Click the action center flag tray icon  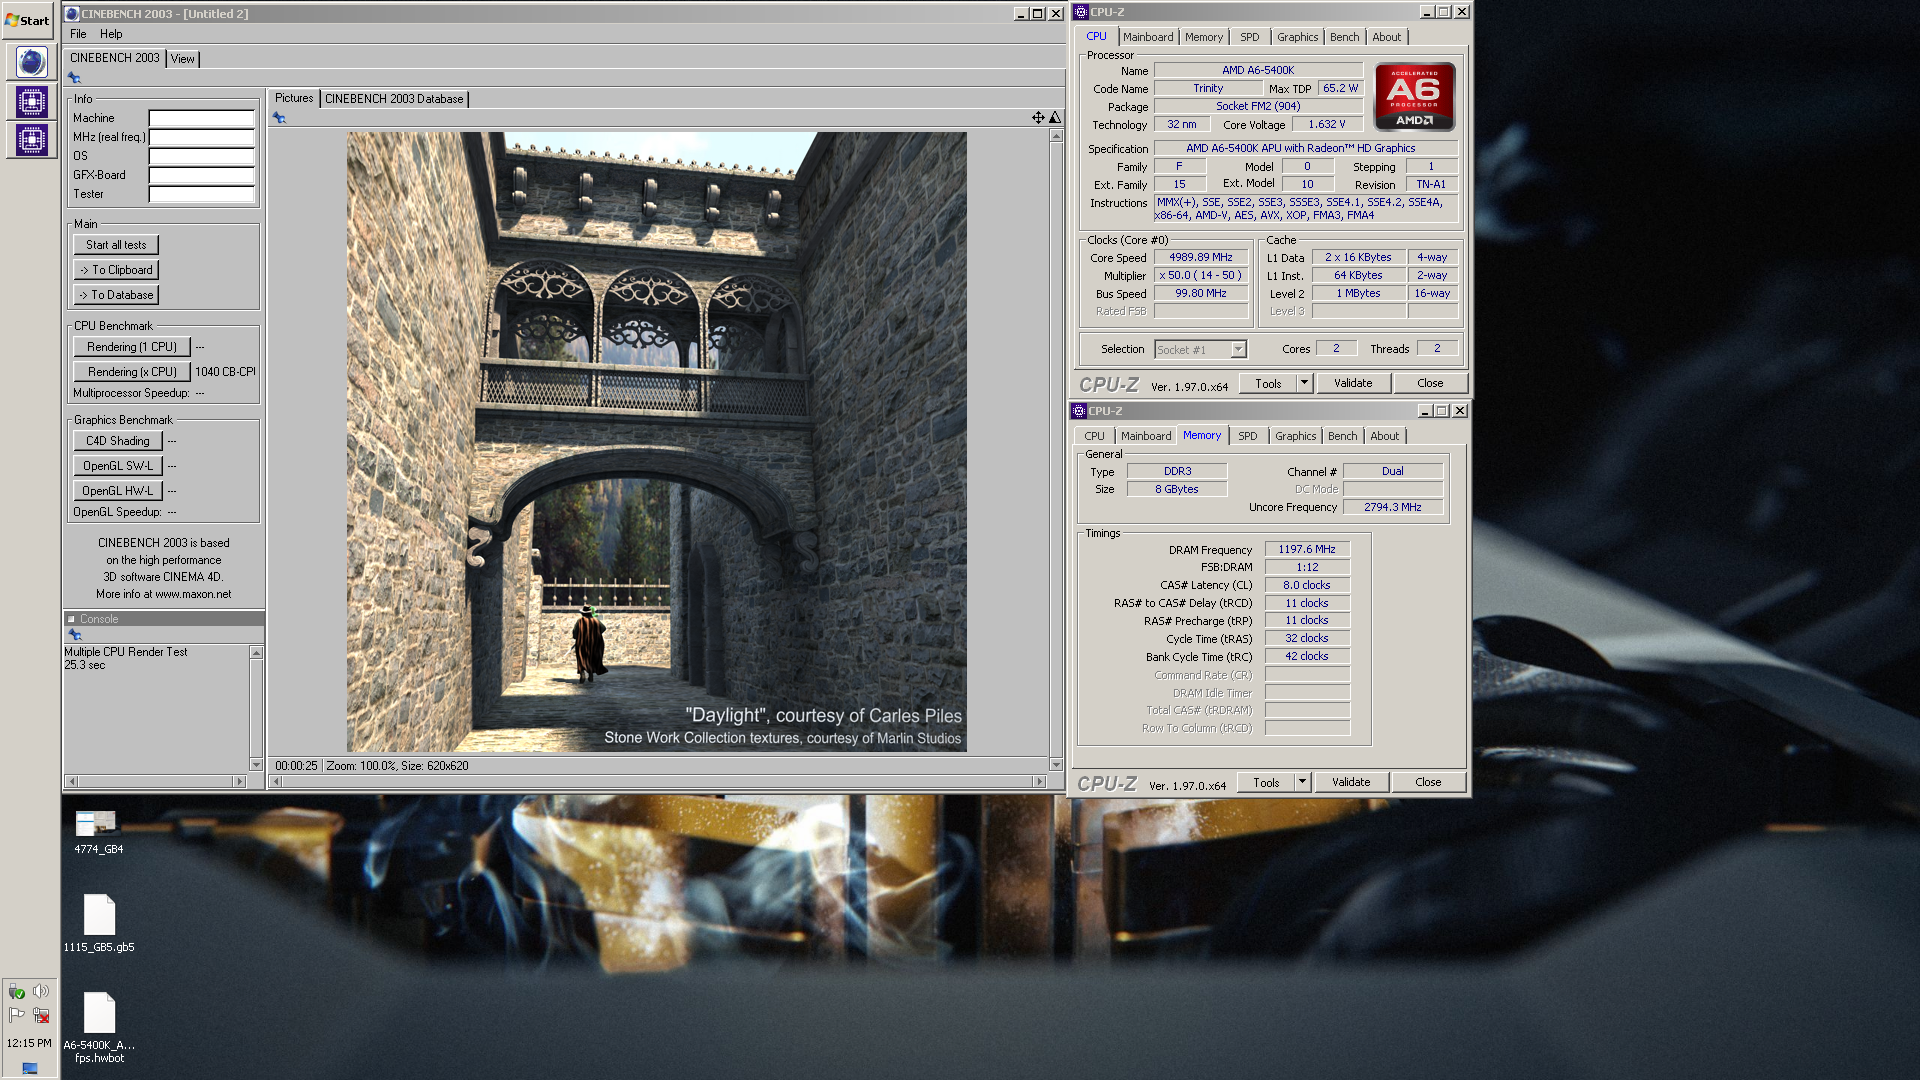(x=17, y=1015)
